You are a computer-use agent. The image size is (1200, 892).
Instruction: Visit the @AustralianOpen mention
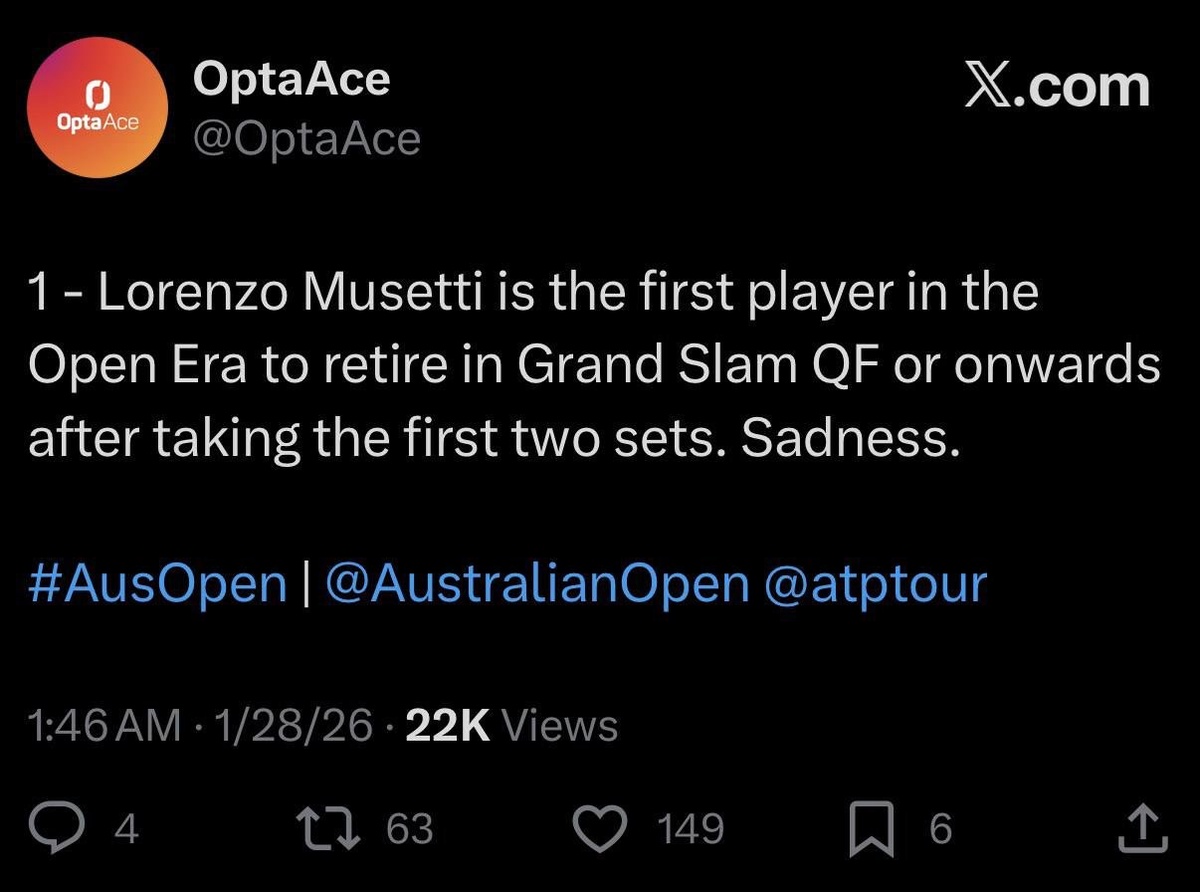click(537, 583)
